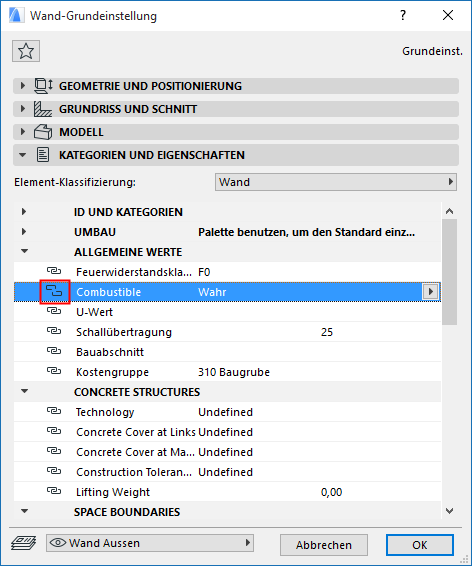This screenshot has height=566, width=472.
Task: Open favorites with the star icon
Action: pyautogui.click(x=26, y=51)
